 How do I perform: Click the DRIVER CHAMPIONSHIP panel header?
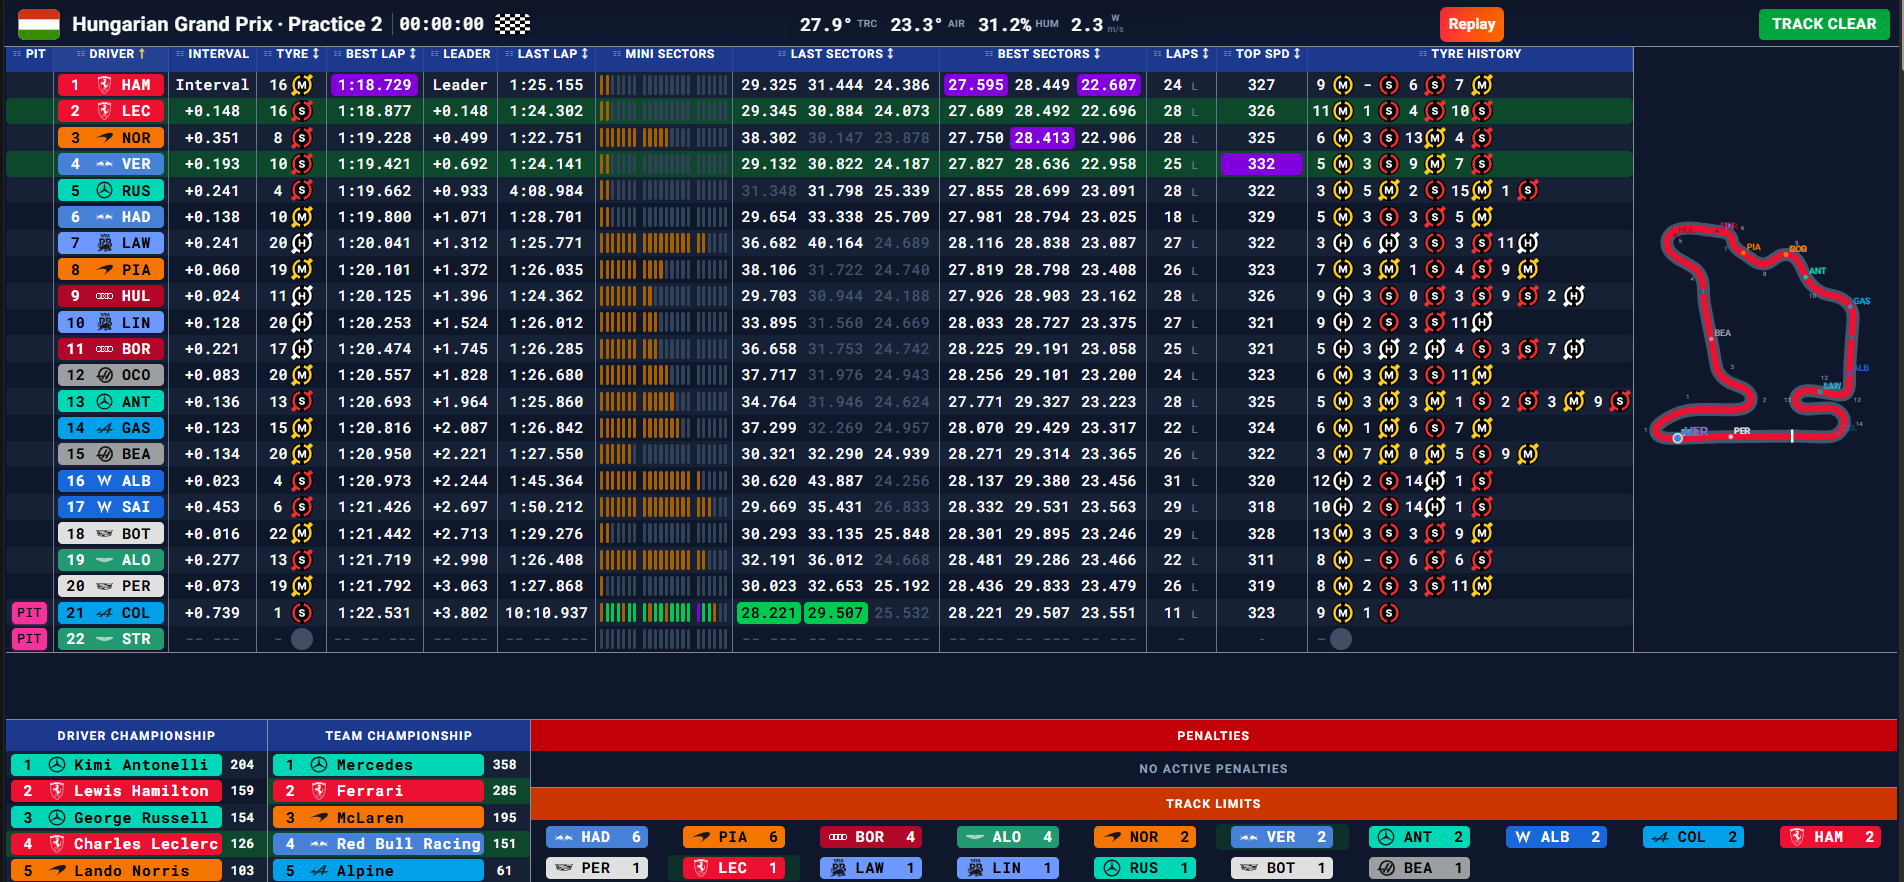[x=136, y=735]
